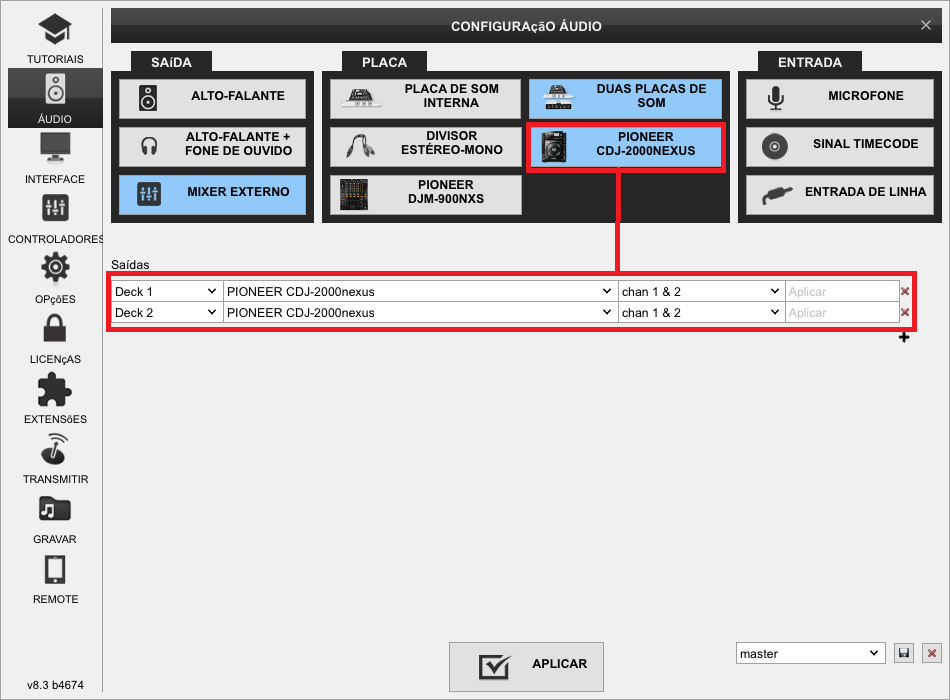Viewport: 950px width, 700px height.
Task: Remove the Deck 2 output row
Action: pos(905,313)
